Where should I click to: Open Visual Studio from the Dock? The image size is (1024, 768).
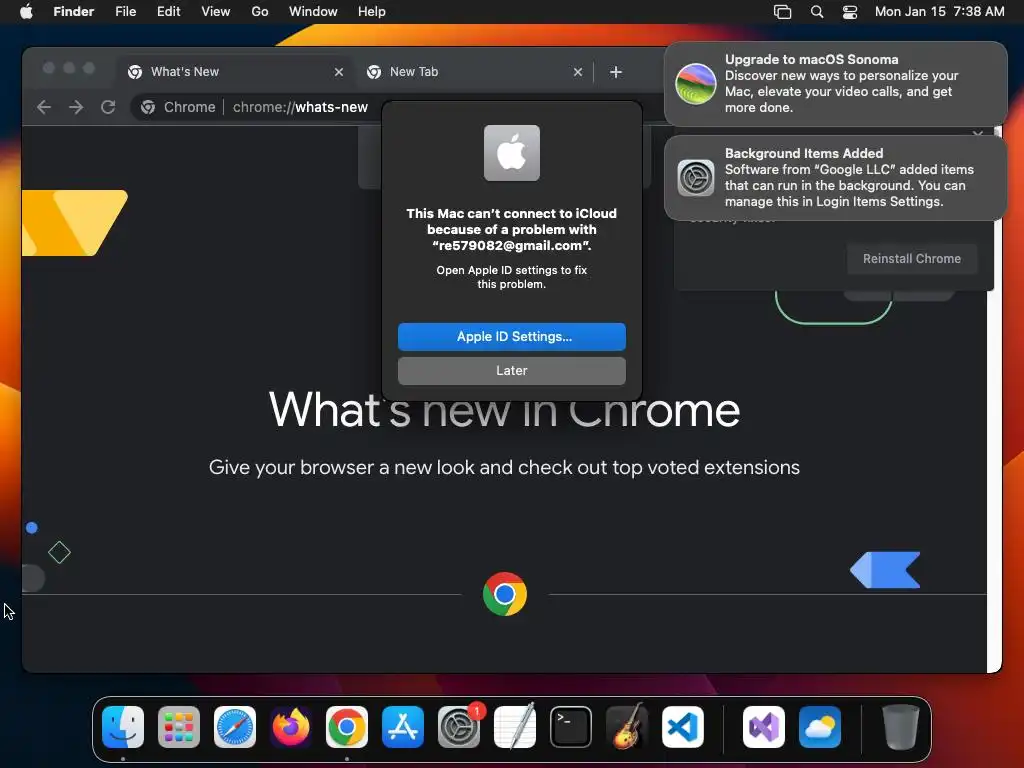[764, 727]
